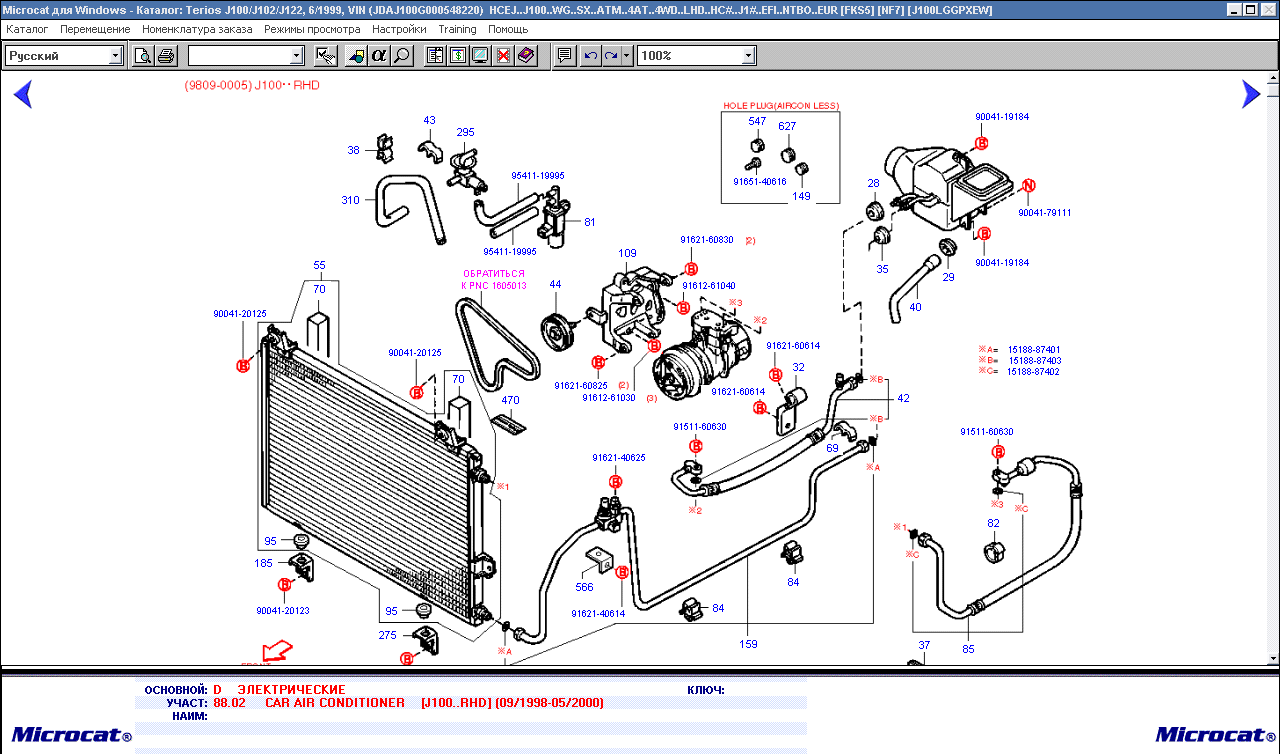The image size is (1280, 754).
Task: Select the part-pointer selection icon
Action: [x=326, y=55]
